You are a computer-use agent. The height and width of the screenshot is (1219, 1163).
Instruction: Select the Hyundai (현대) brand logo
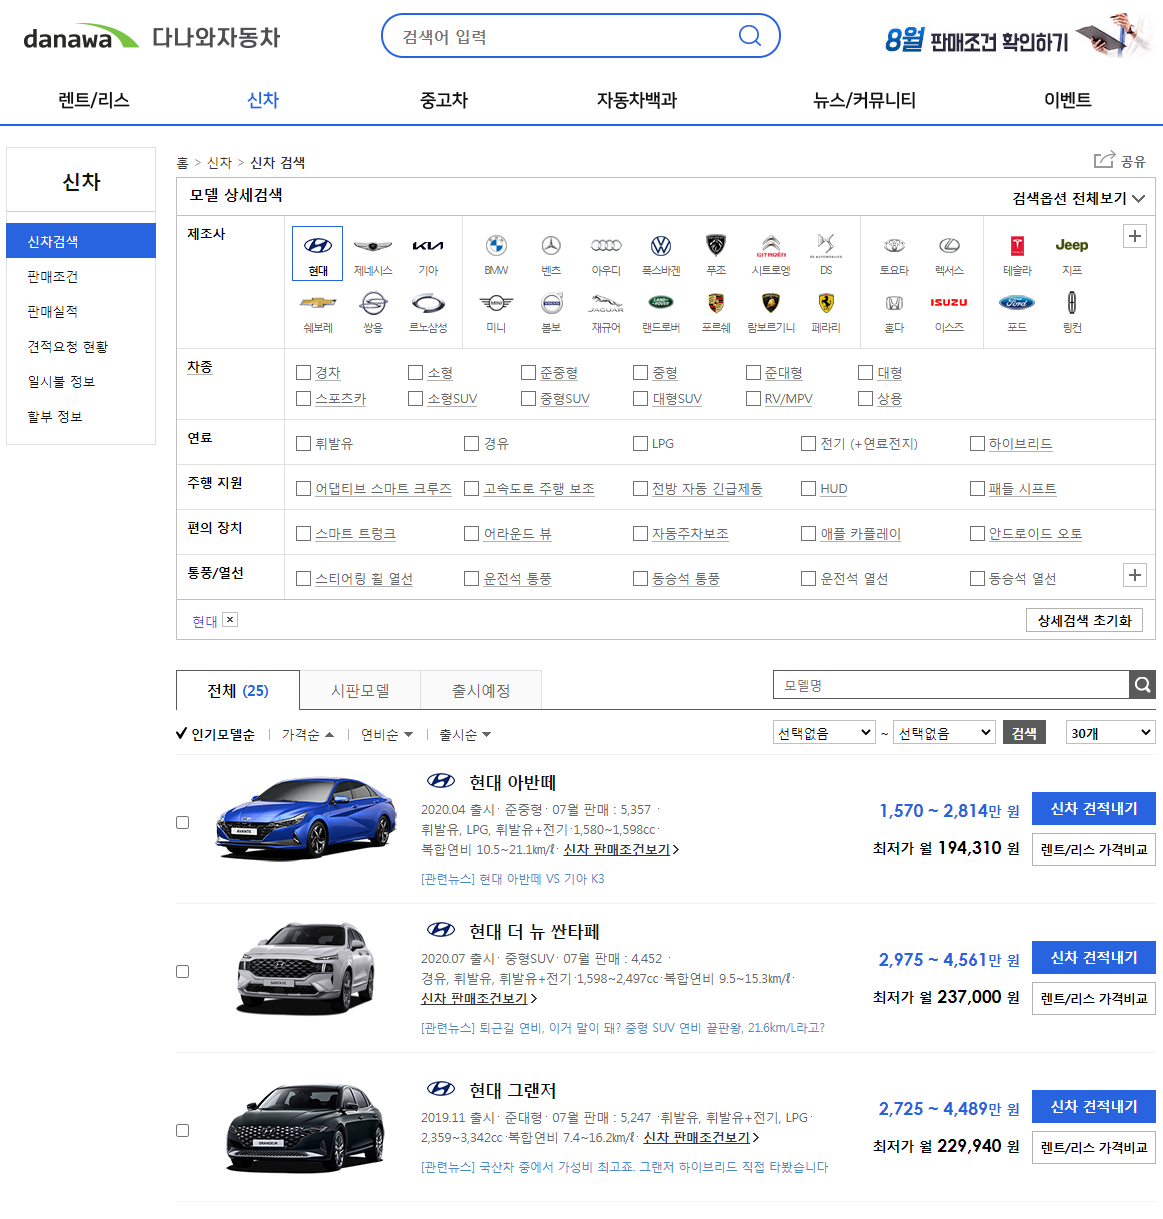(x=317, y=253)
